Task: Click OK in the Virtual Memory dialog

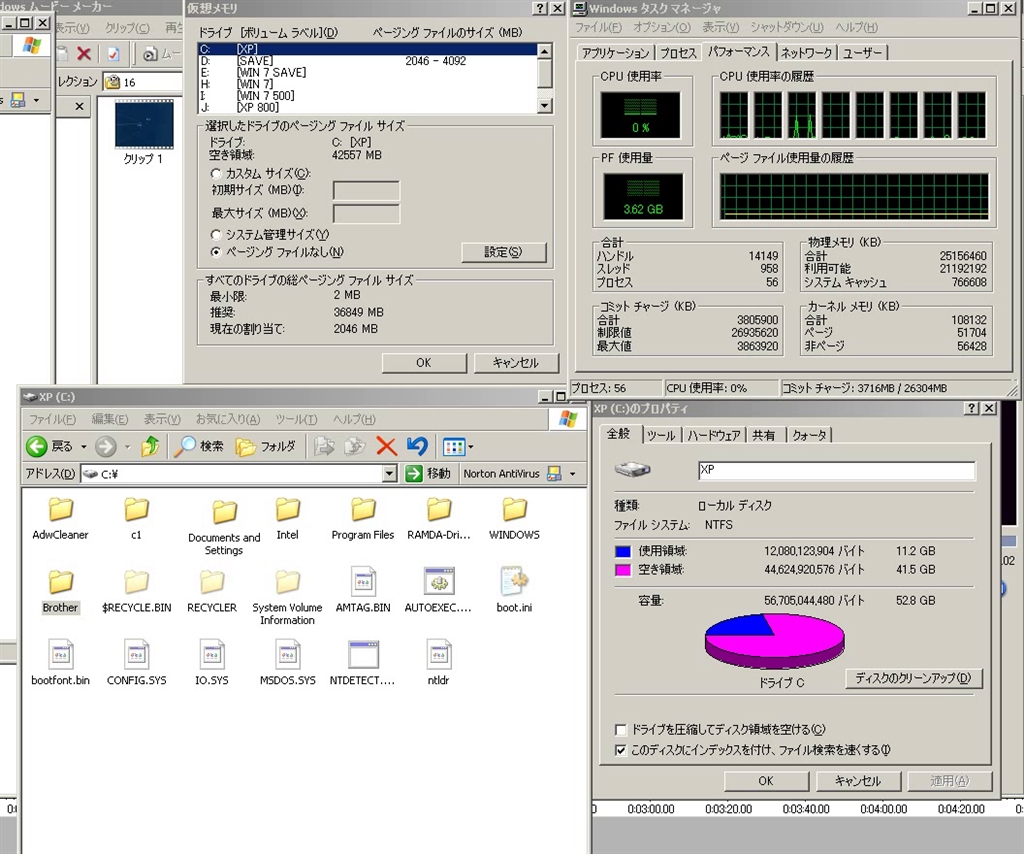Action: coord(424,362)
